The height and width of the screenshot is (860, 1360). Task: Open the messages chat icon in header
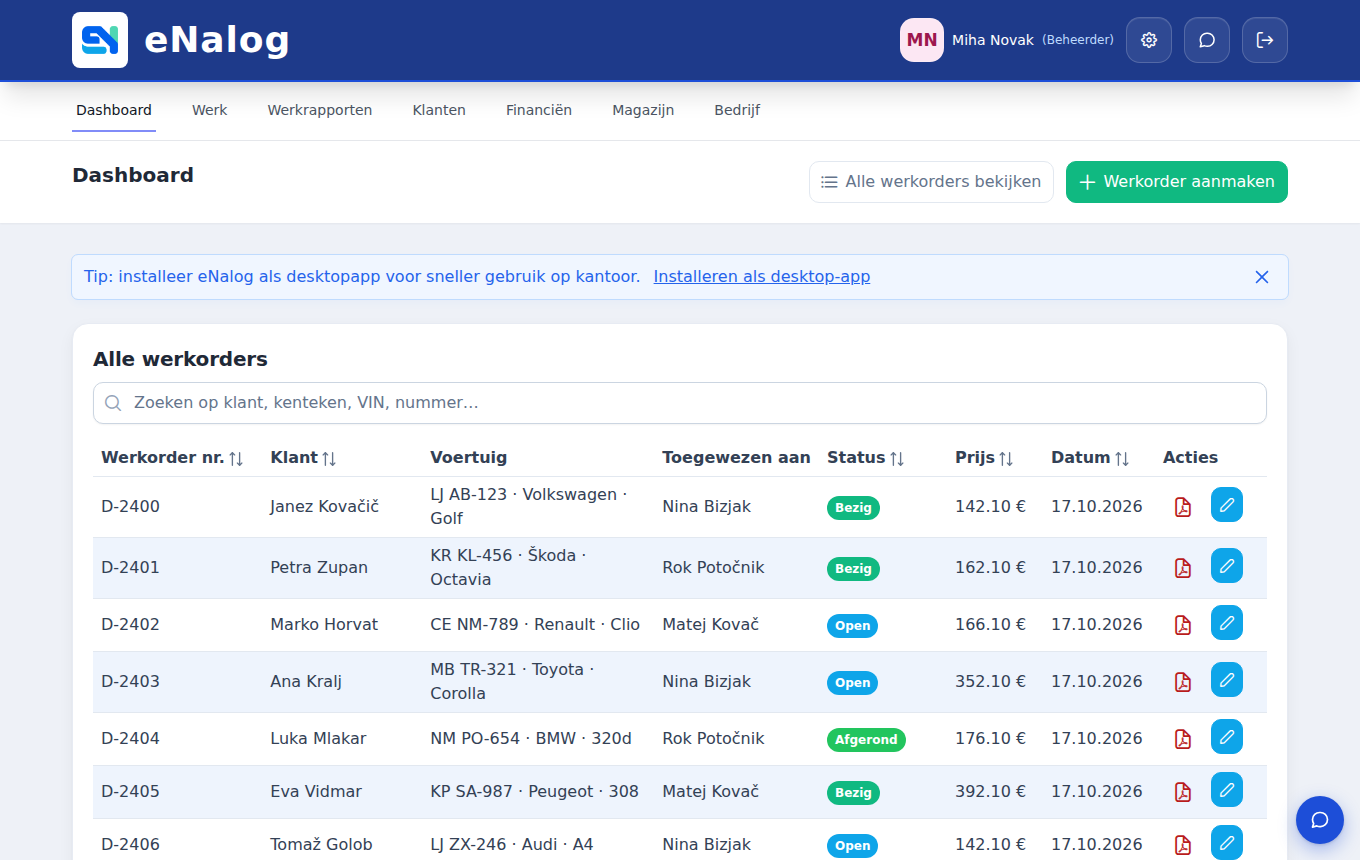click(x=1207, y=40)
